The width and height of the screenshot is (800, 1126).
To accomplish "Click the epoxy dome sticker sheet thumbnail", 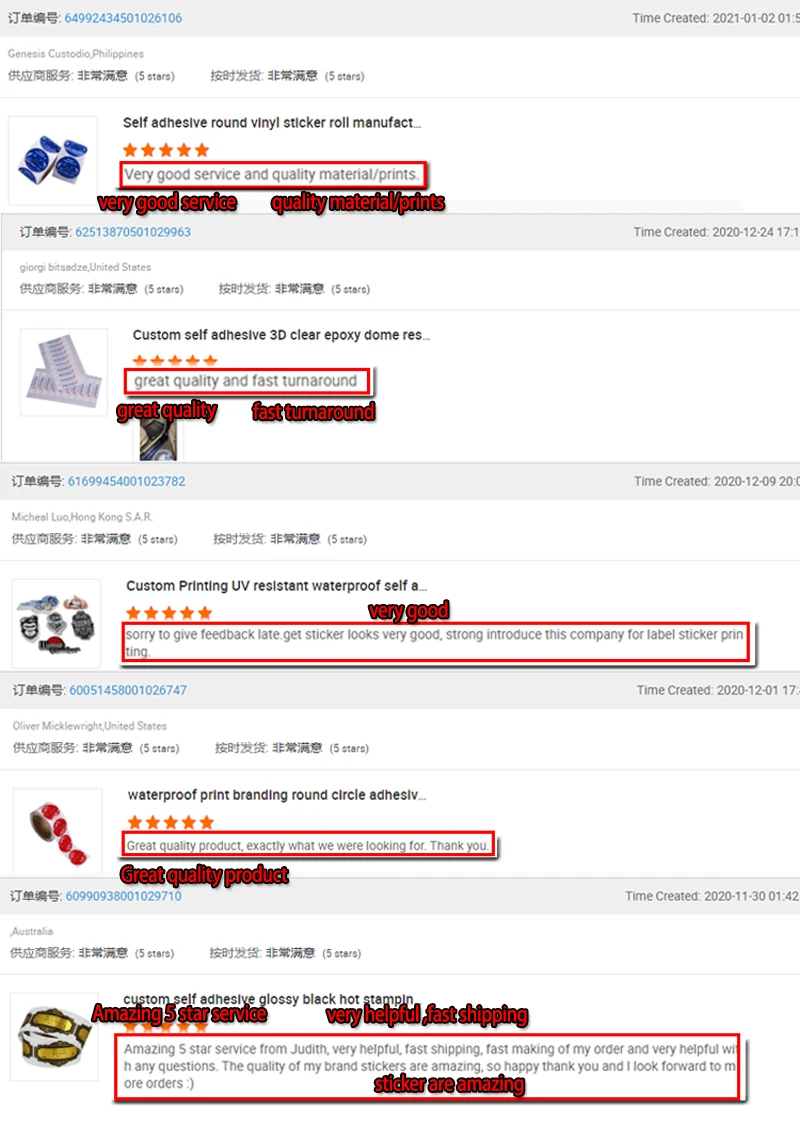I will pos(64,372).
